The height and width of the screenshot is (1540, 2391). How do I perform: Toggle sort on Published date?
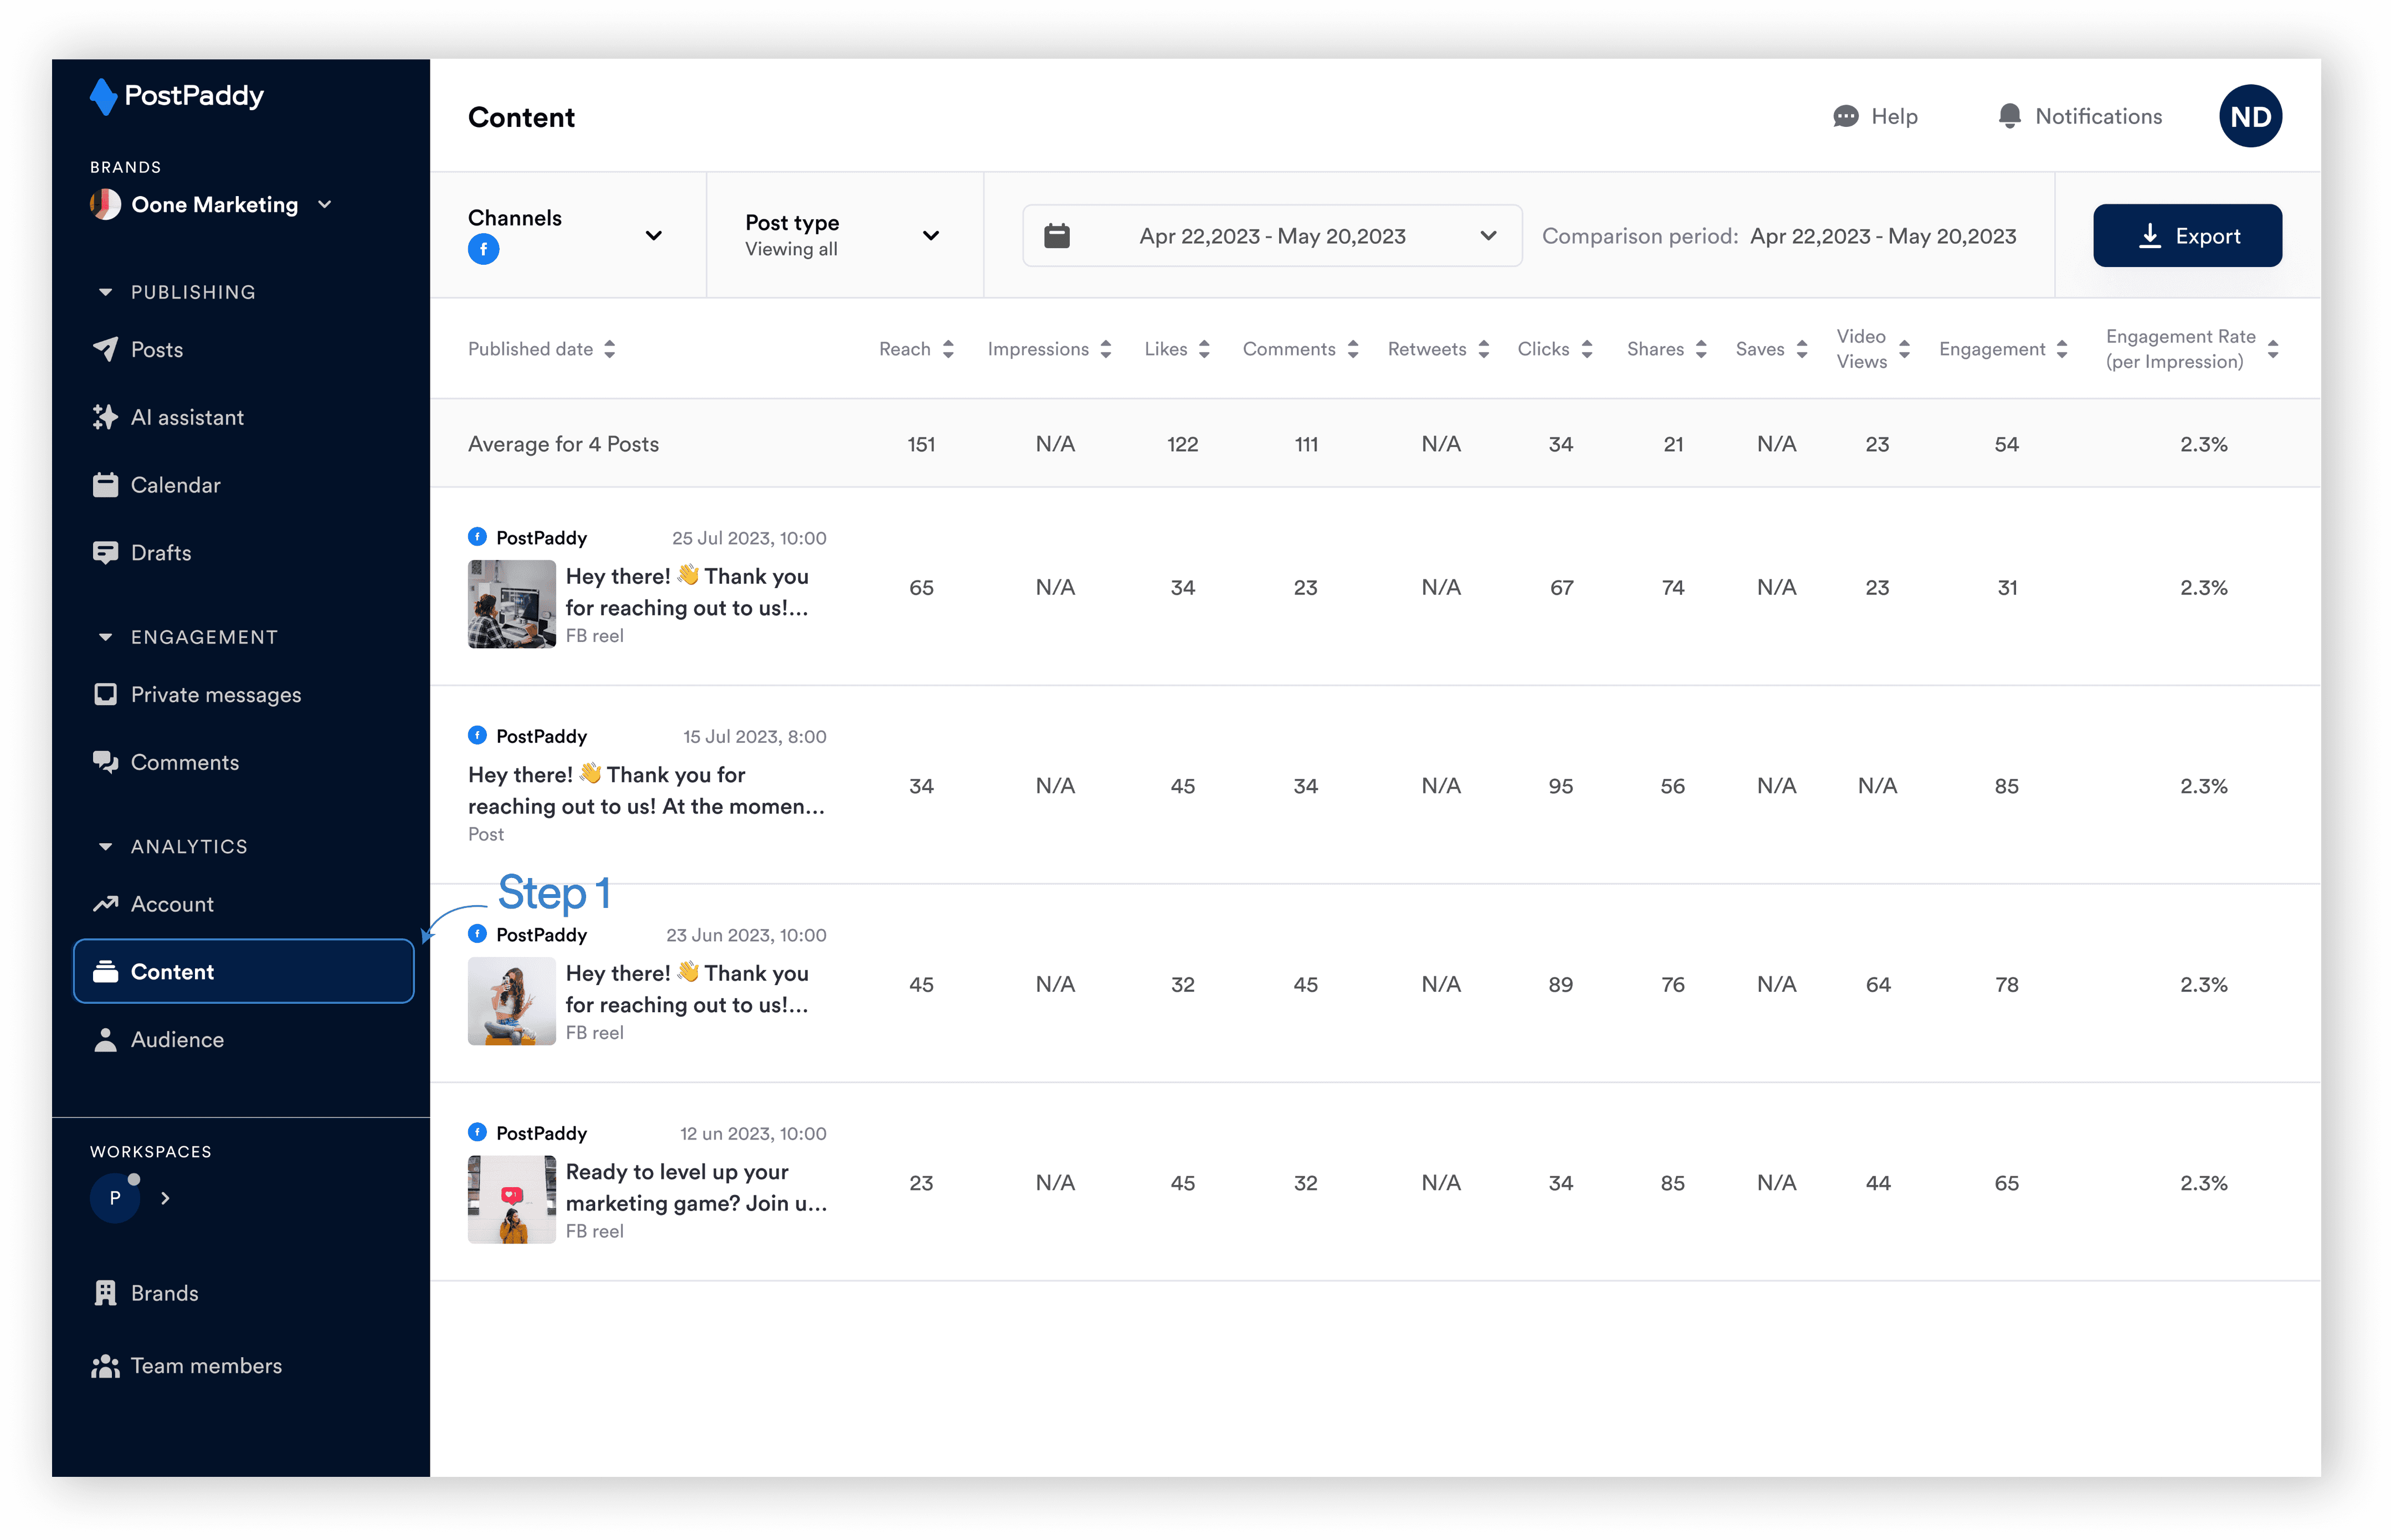click(x=610, y=349)
